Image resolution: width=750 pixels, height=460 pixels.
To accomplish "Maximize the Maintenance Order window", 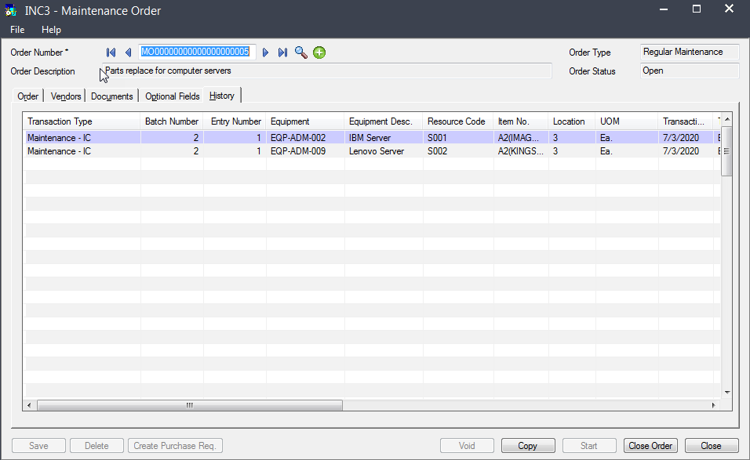I will pyautogui.click(x=696, y=9).
